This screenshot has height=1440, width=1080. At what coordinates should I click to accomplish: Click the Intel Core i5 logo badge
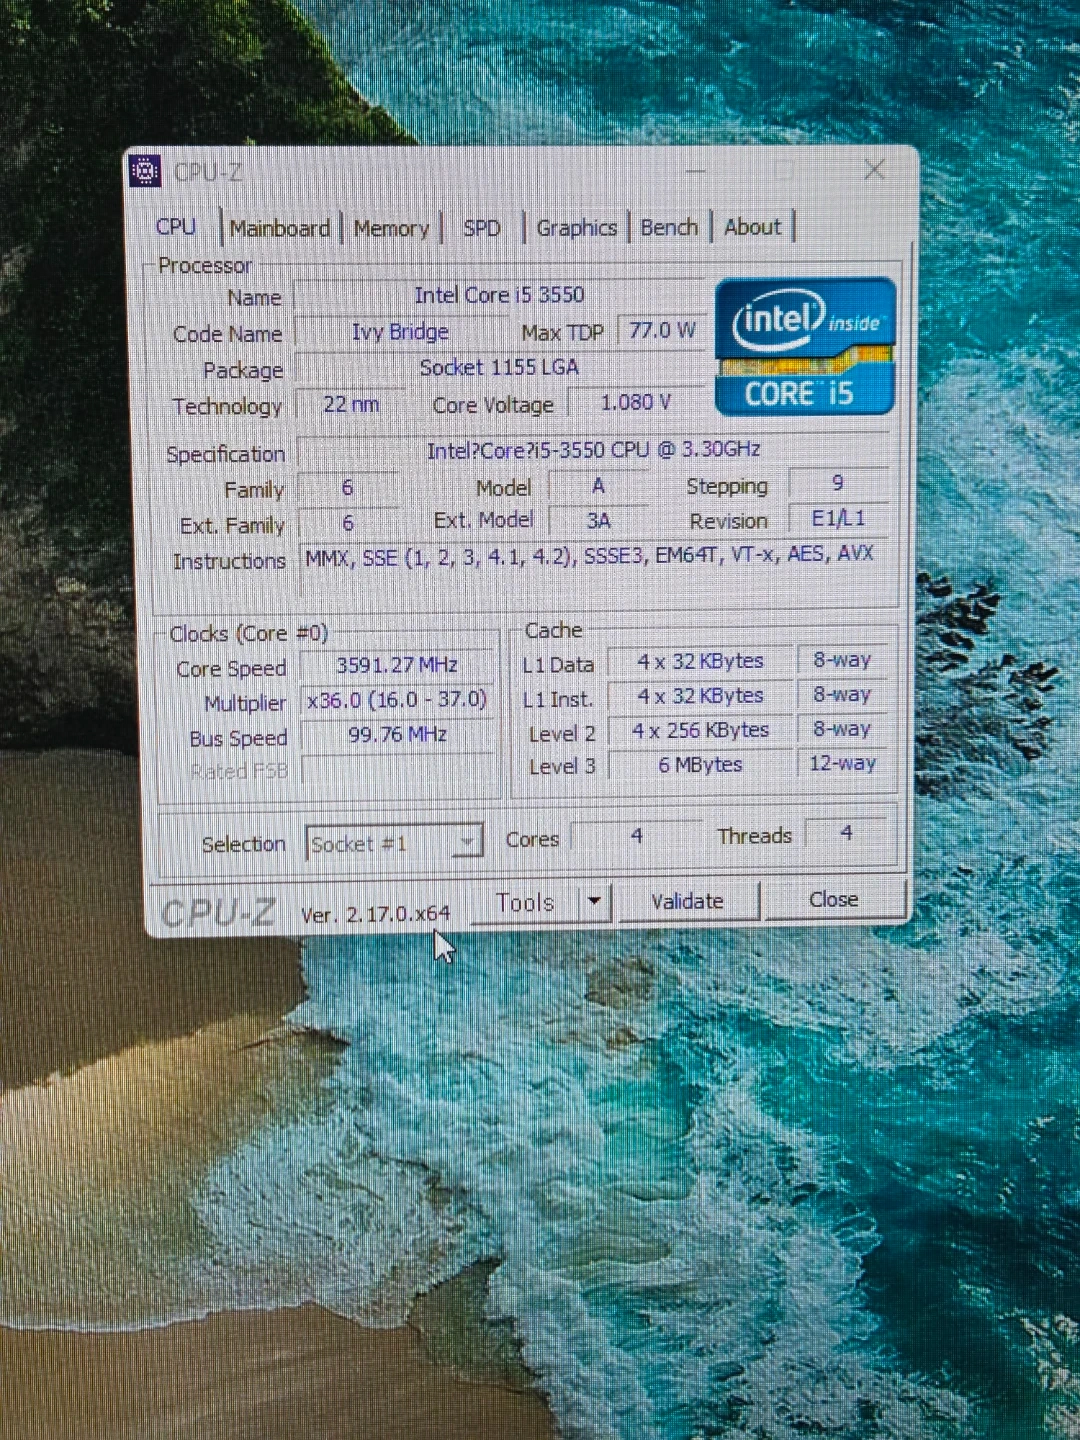pyautogui.click(x=805, y=347)
